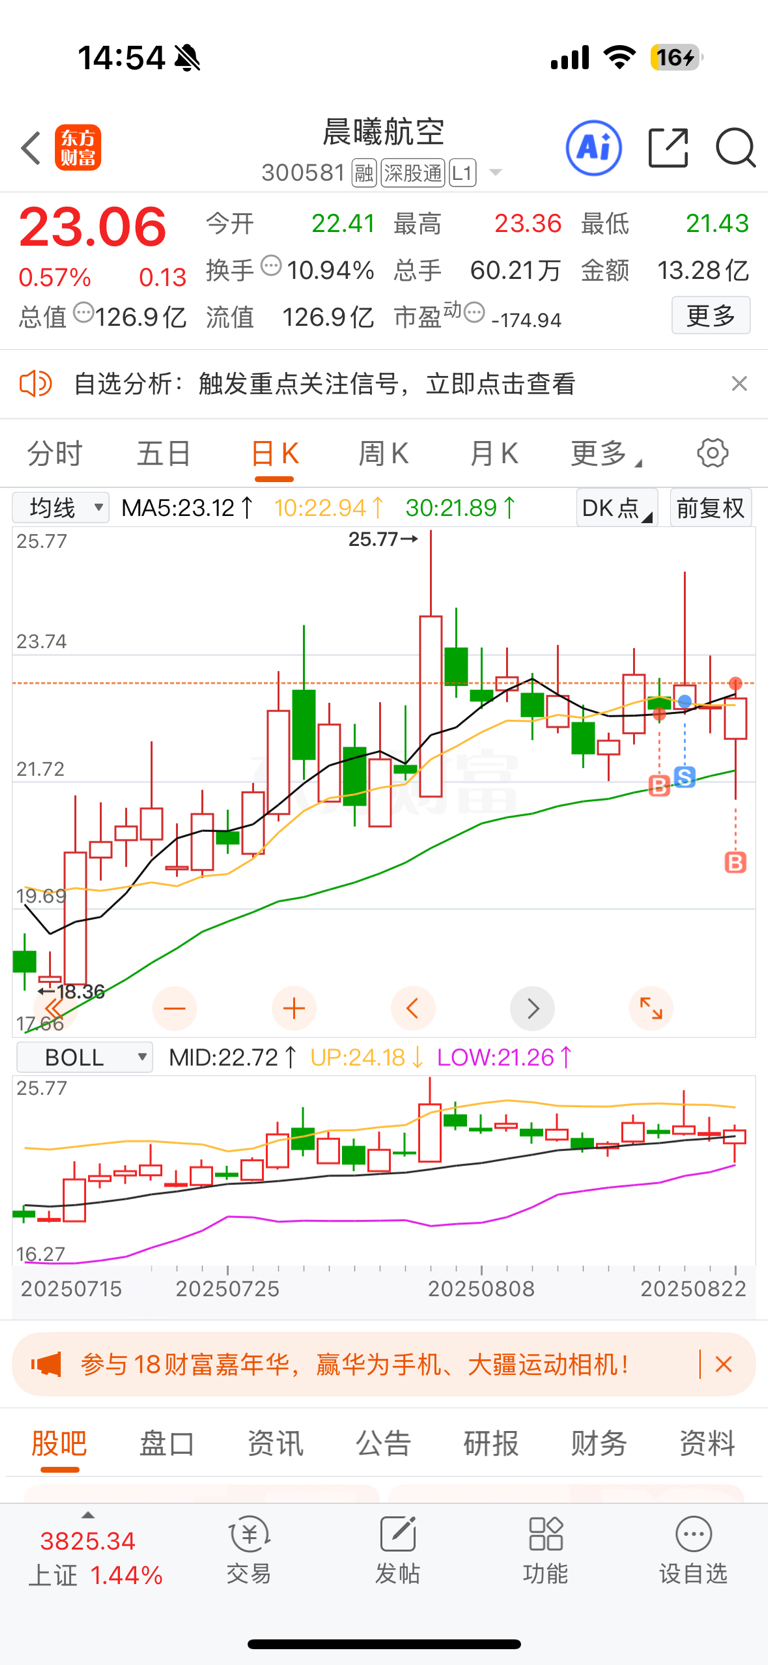Viewport: 769px width, 1665px height.
Task: Tap the UP:24.18 value
Action: pyautogui.click(x=367, y=1057)
